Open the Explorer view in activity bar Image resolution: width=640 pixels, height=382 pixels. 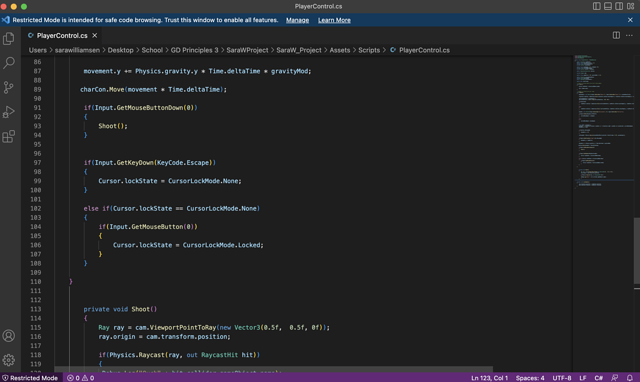coord(9,38)
